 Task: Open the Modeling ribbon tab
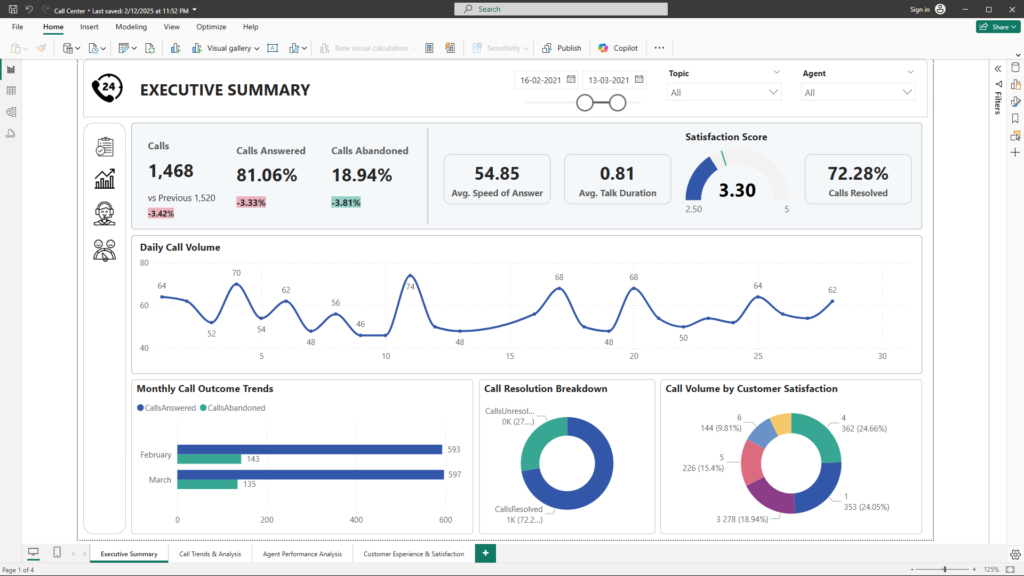[131, 27]
